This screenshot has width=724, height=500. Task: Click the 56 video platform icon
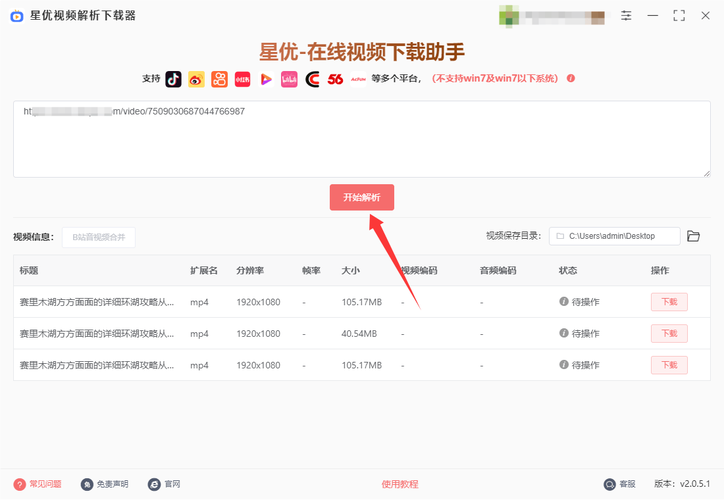pos(335,79)
